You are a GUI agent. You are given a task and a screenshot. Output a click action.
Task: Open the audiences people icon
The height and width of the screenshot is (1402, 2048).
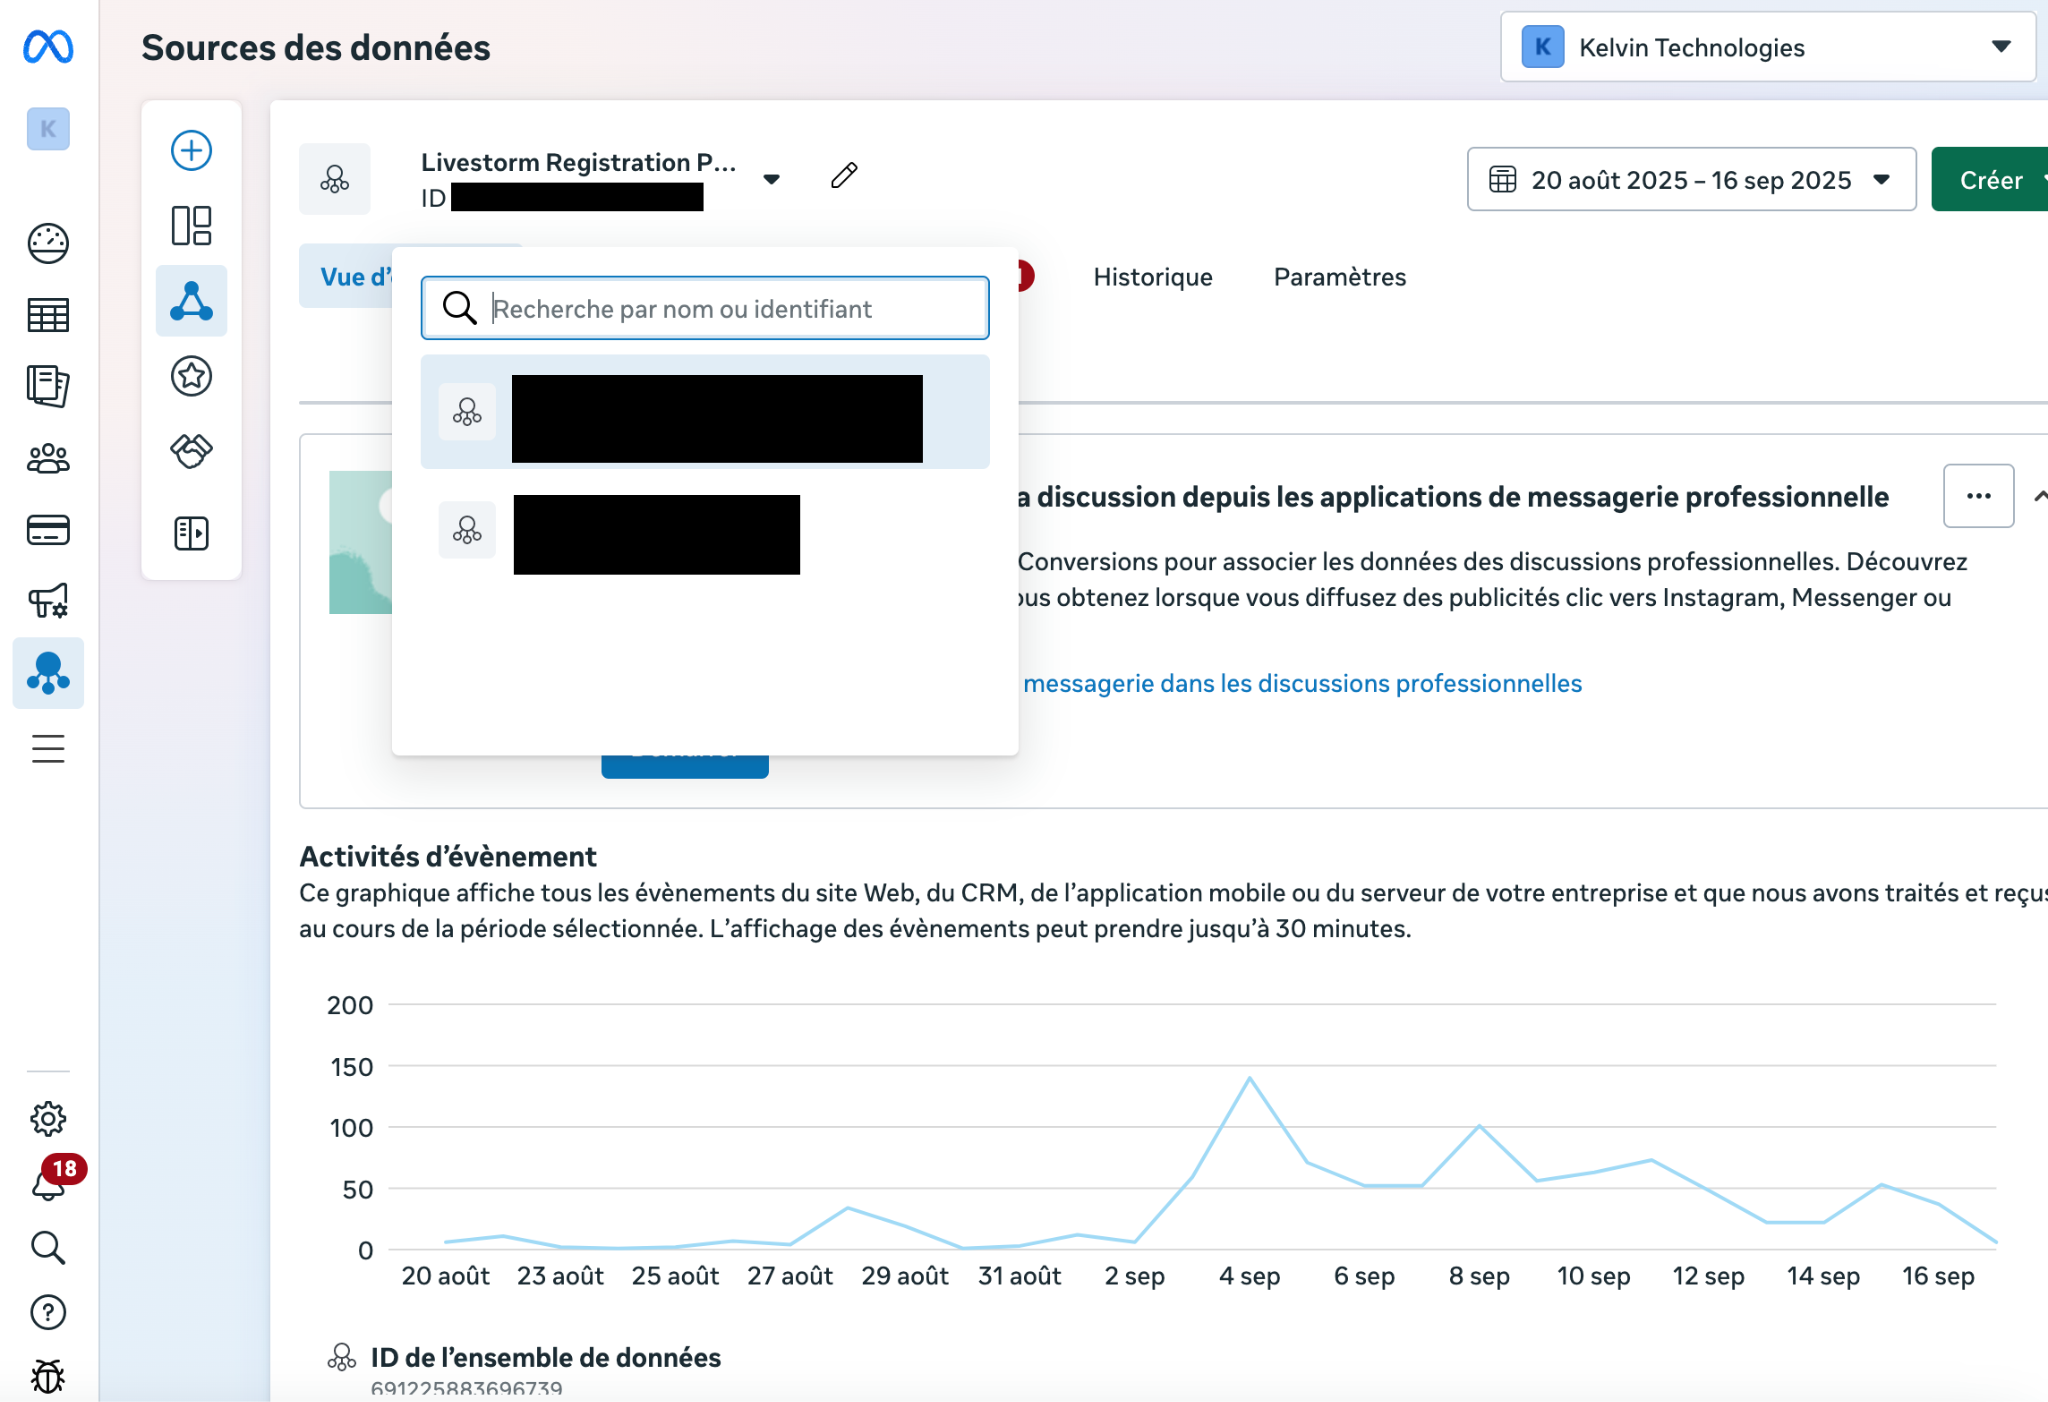pos(48,459)
